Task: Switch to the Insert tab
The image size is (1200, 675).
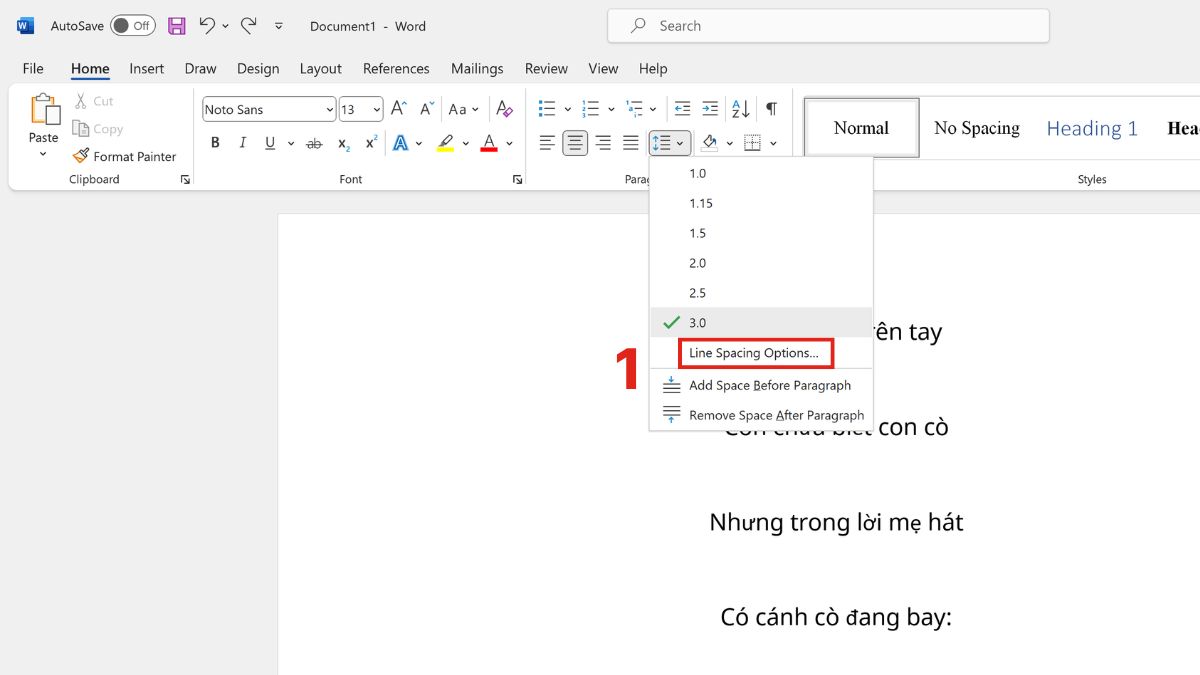Action: [146, 68]
